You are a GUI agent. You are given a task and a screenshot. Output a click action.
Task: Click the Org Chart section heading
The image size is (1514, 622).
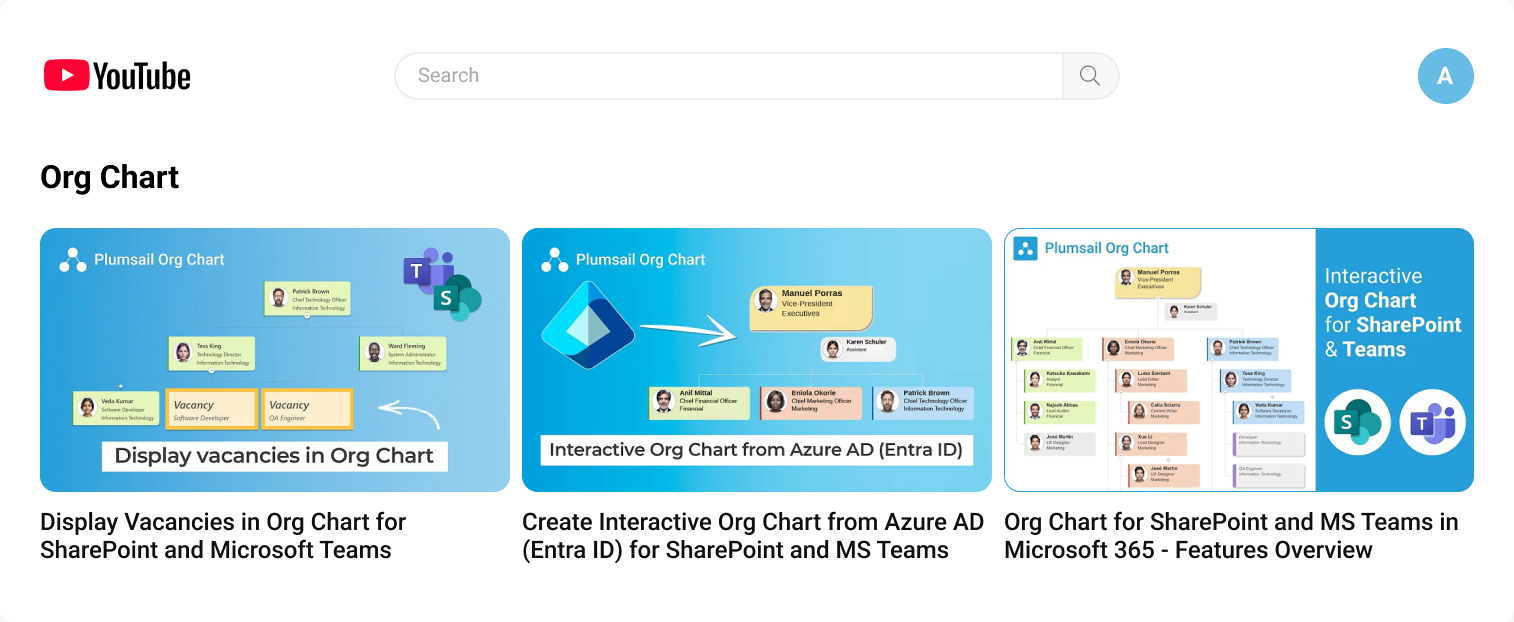pyautogui.click(x=110, y=177)
